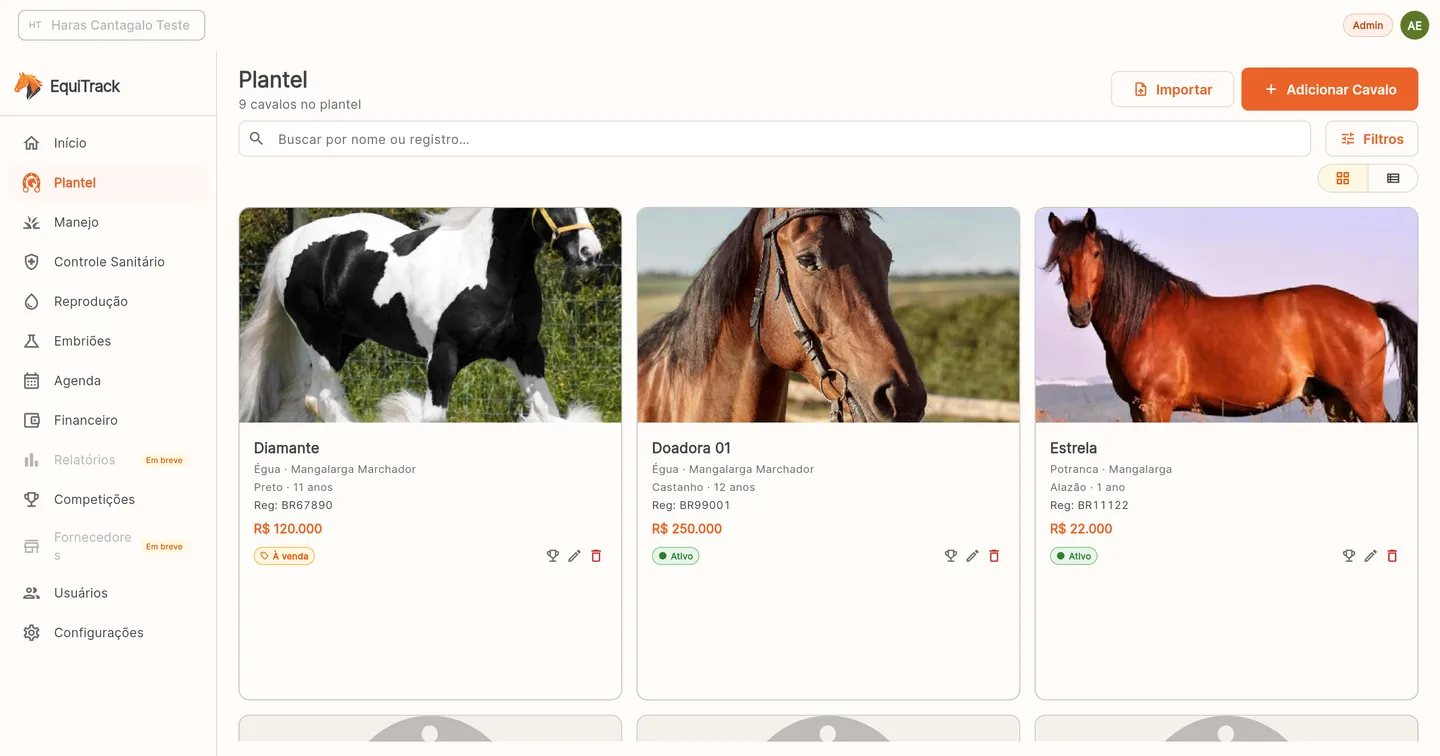Open Competições in the sidebar

pos(108,499)
